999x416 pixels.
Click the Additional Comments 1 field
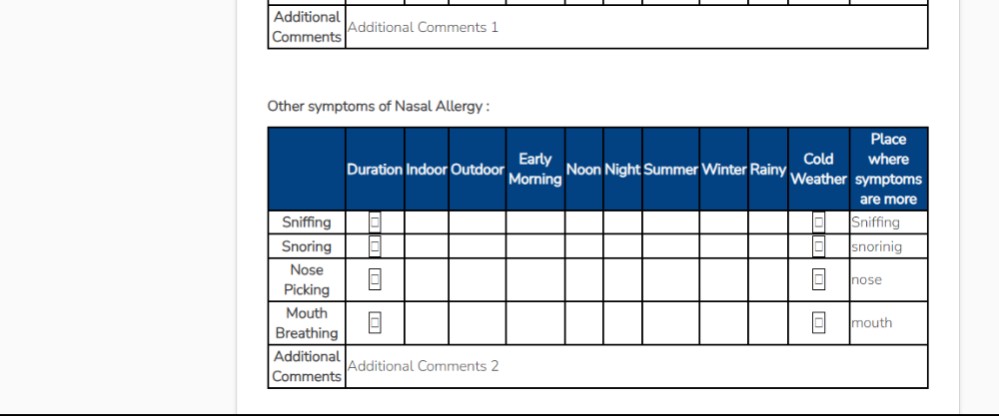(x=636, y=27)
